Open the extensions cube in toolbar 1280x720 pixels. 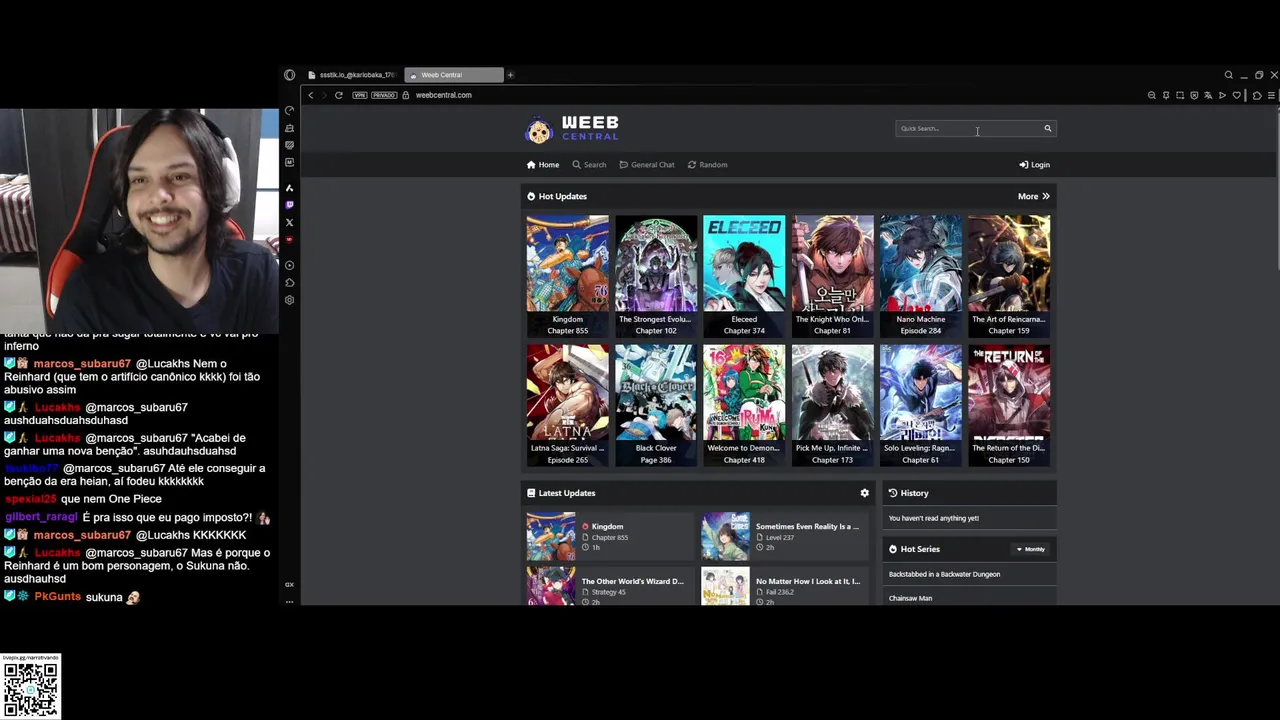coord(1257,95)
